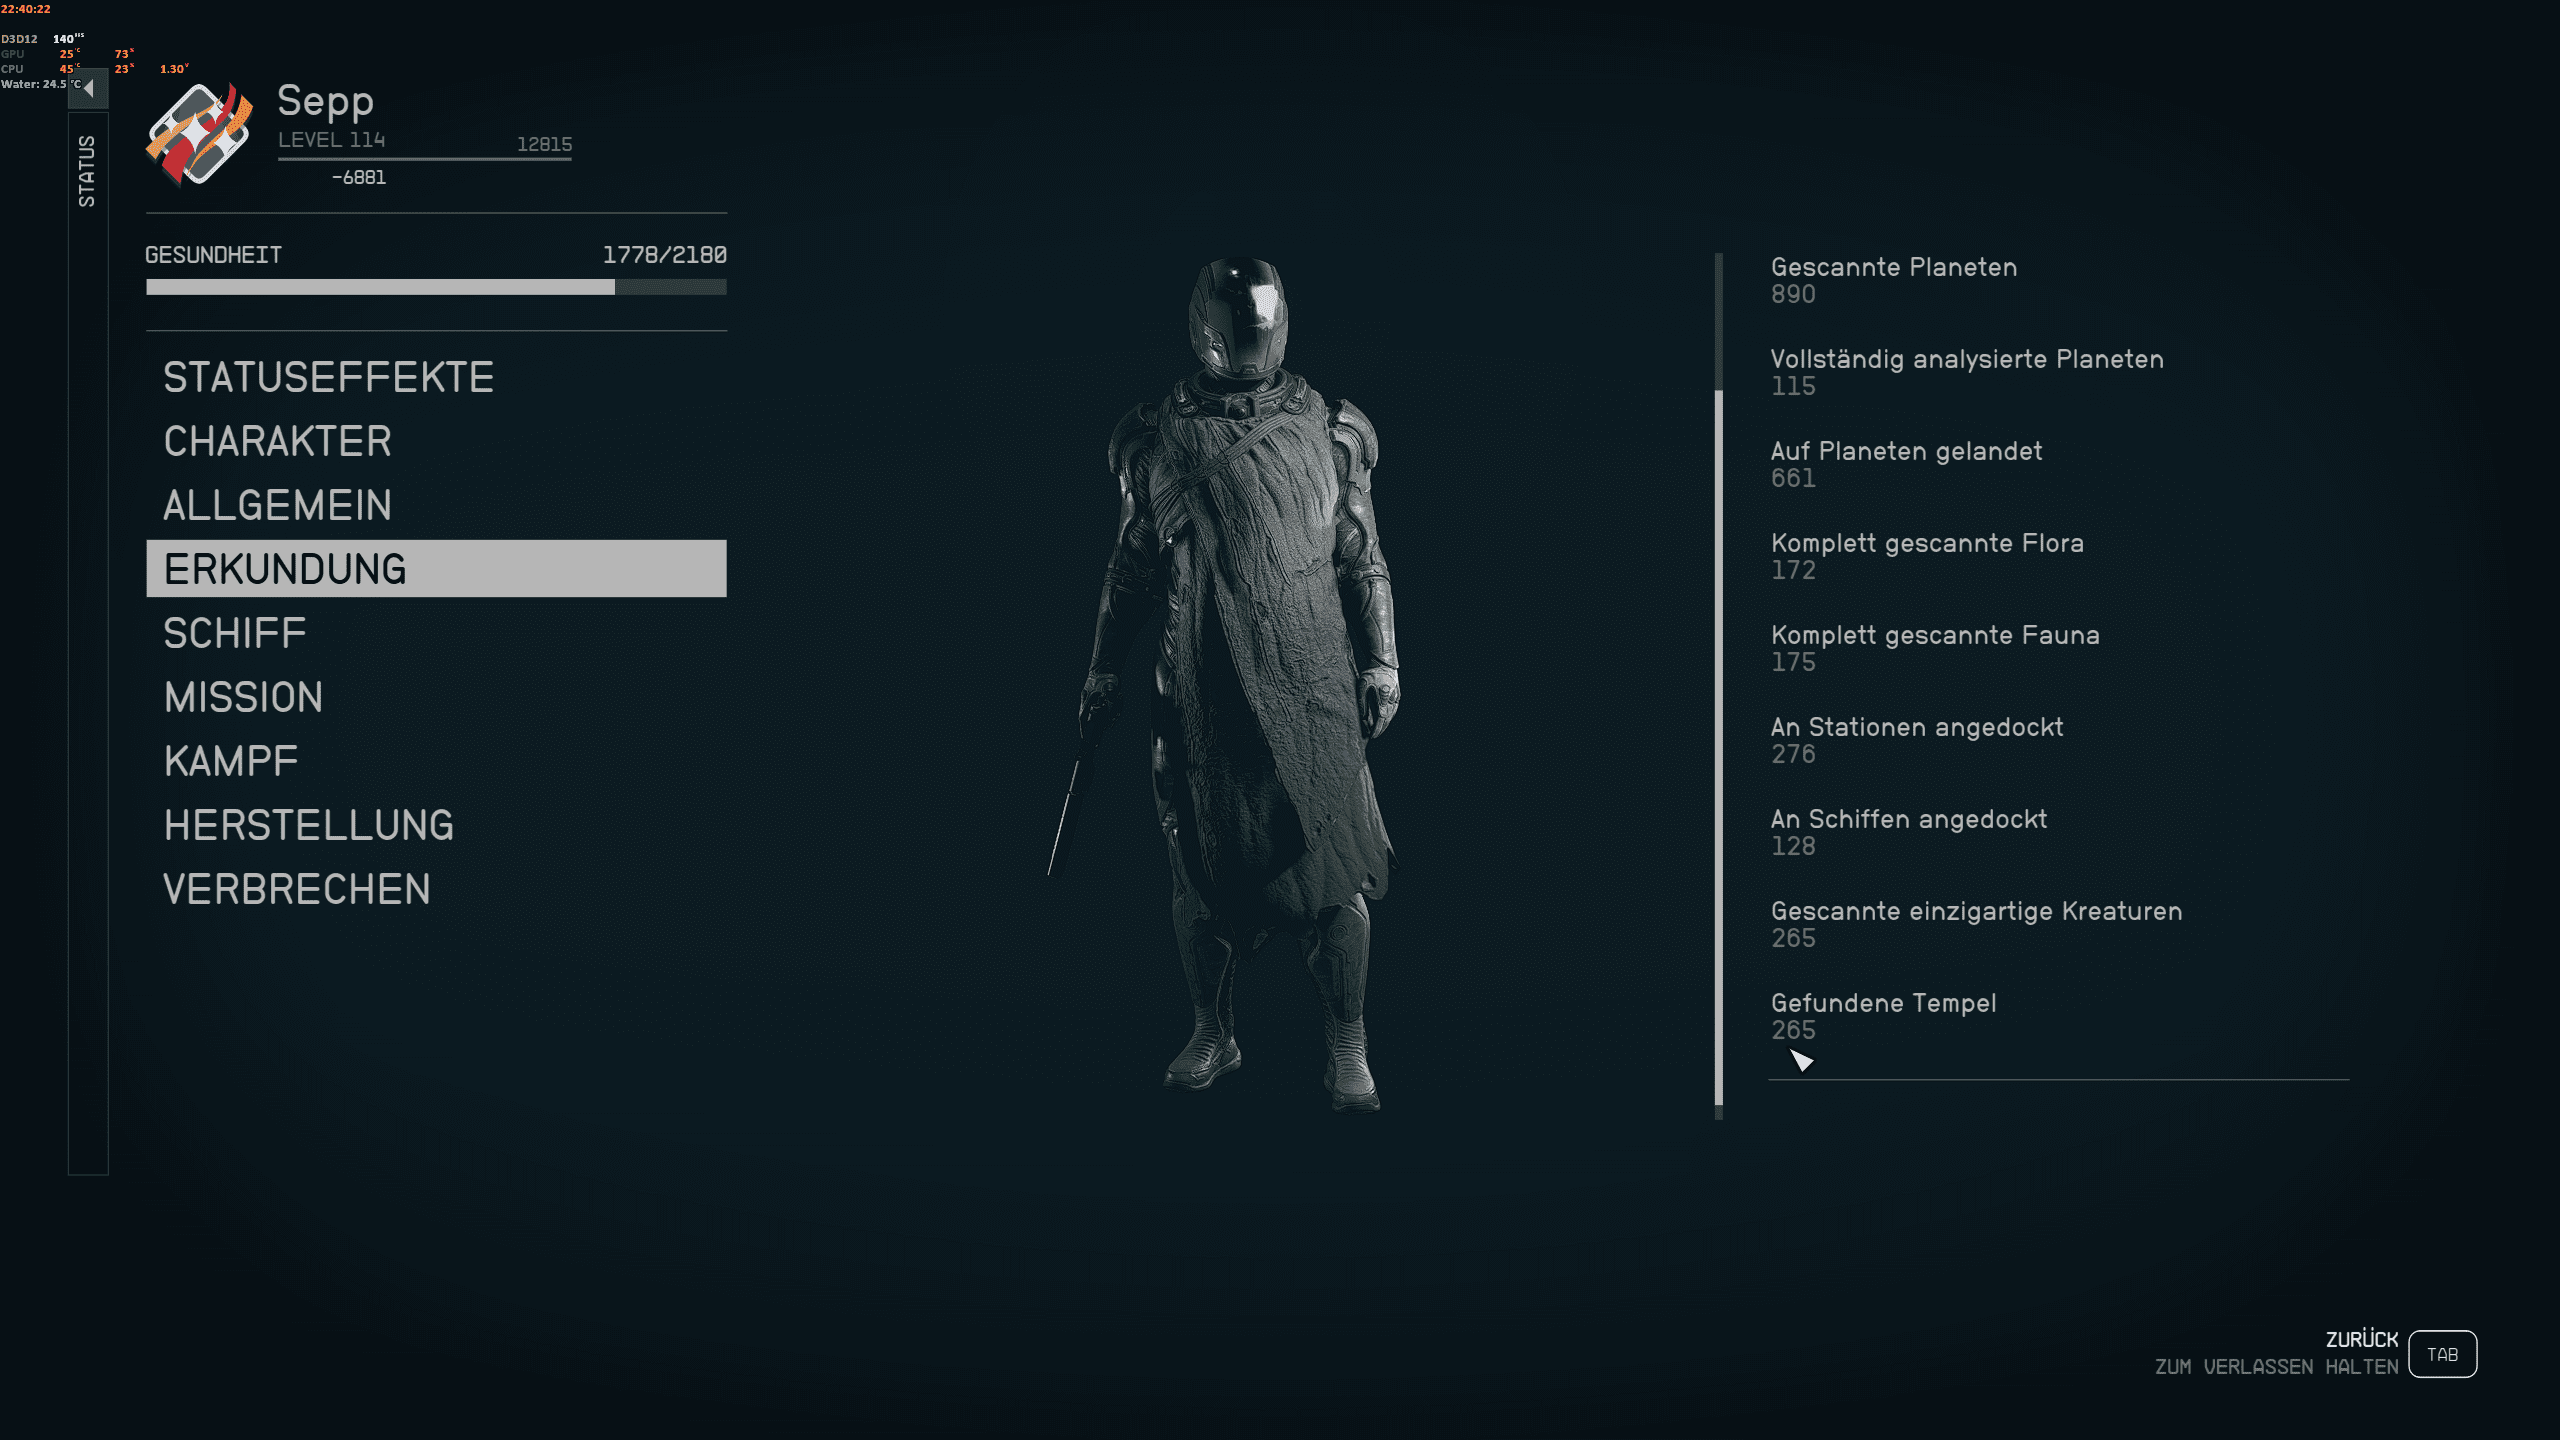Open the MISSION statistics category
This screenshot has width=2560, height=1440.
click(x=436, y=697)
